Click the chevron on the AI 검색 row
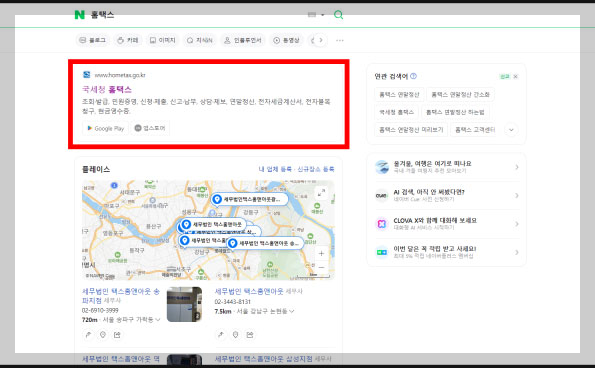This screenshot has height=368, width=595. [x=516, y=195]
